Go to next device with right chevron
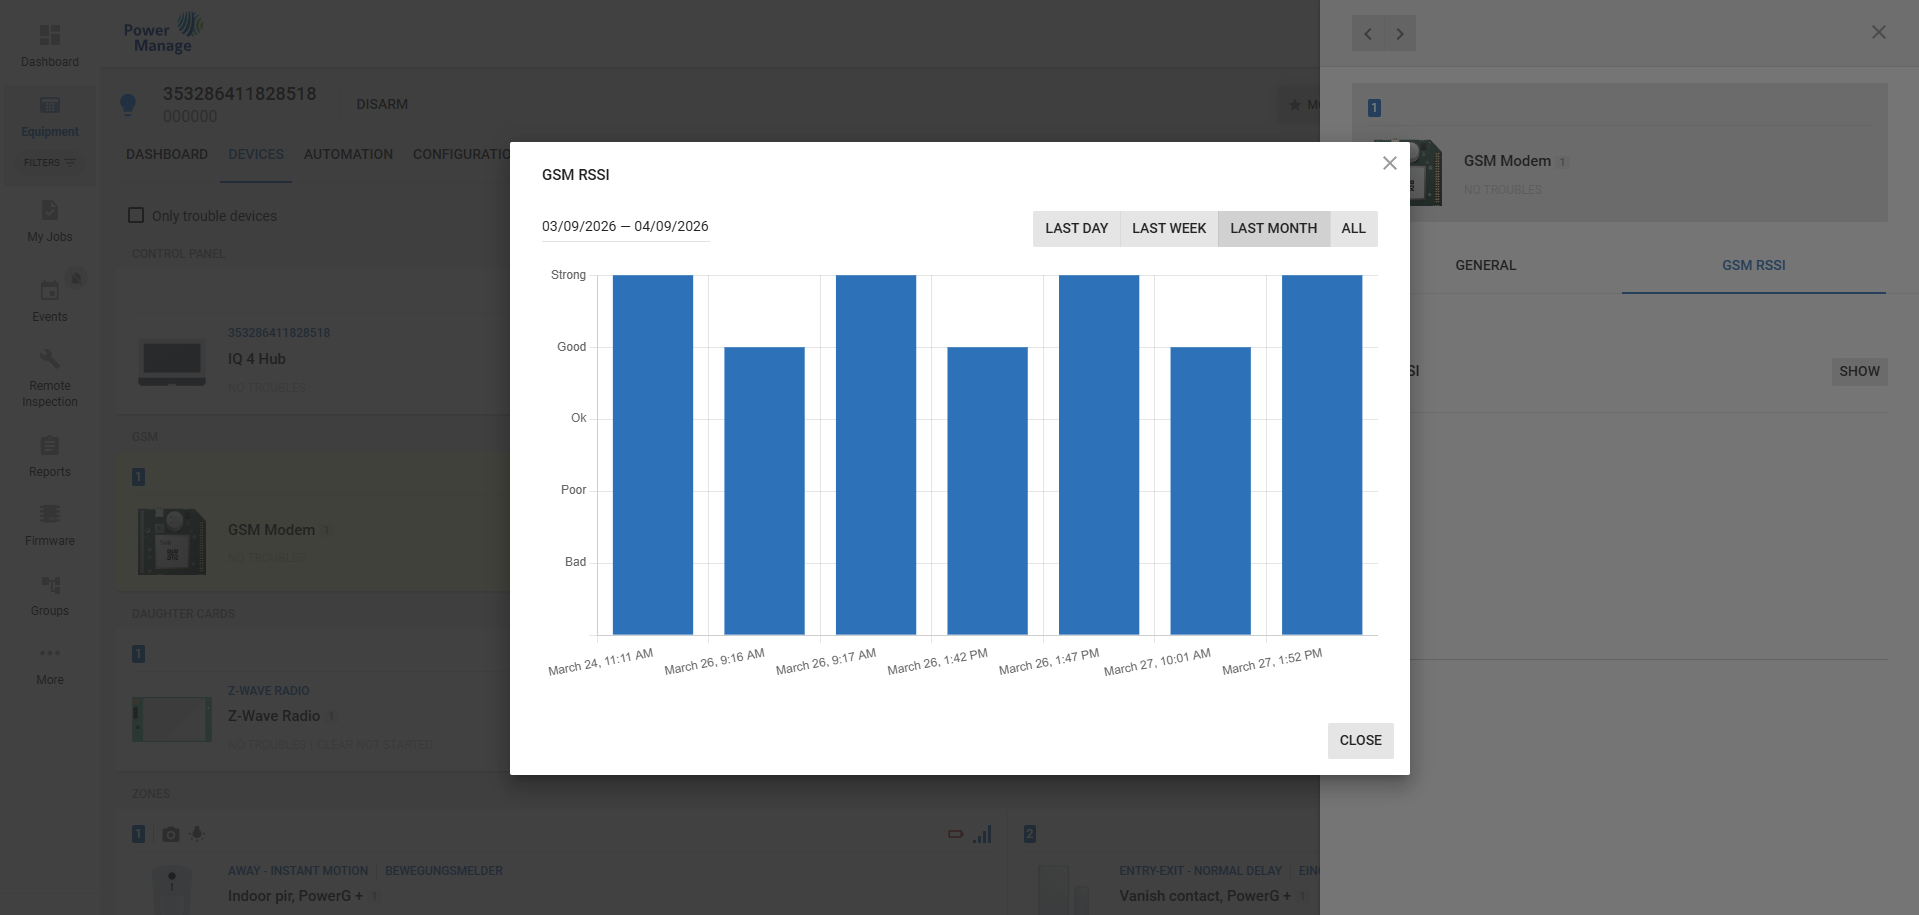 click(1400, 34)
